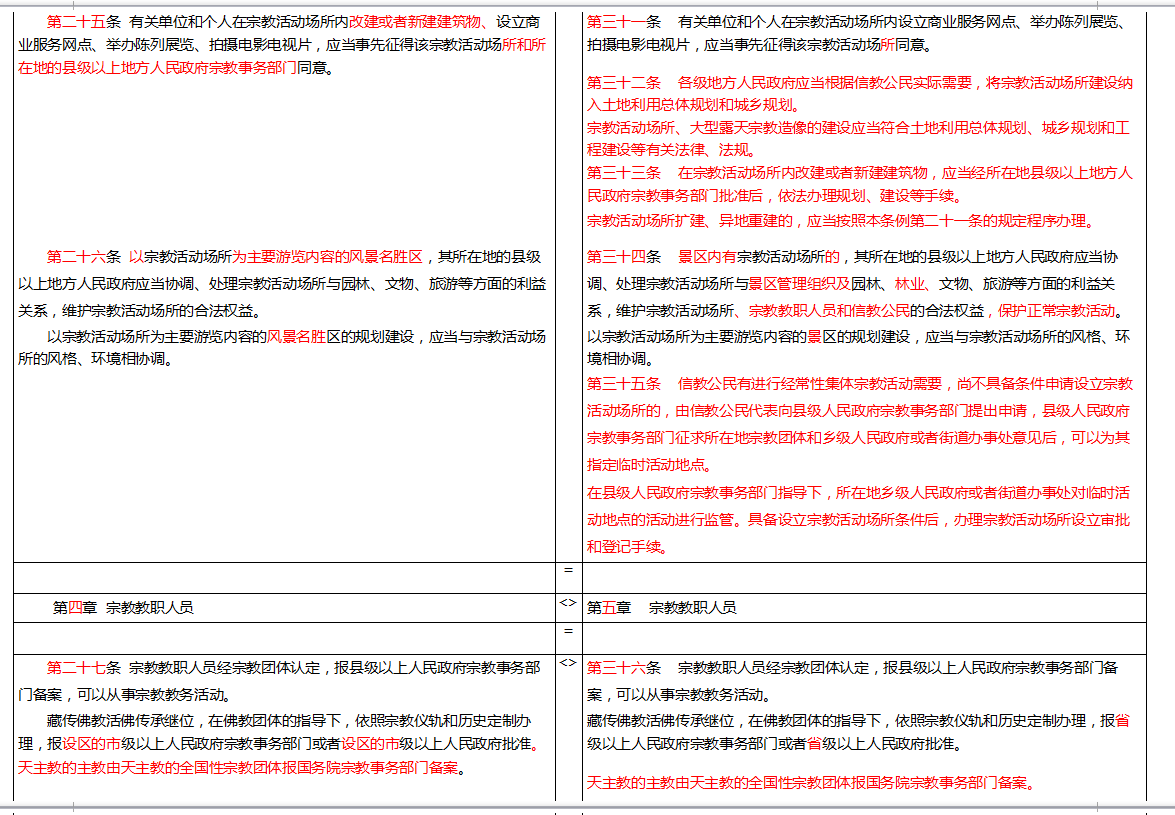This screenshot has width=1175, height=815.
Task: Click the red 第三十三条 article label
Action: coord(623,173)
